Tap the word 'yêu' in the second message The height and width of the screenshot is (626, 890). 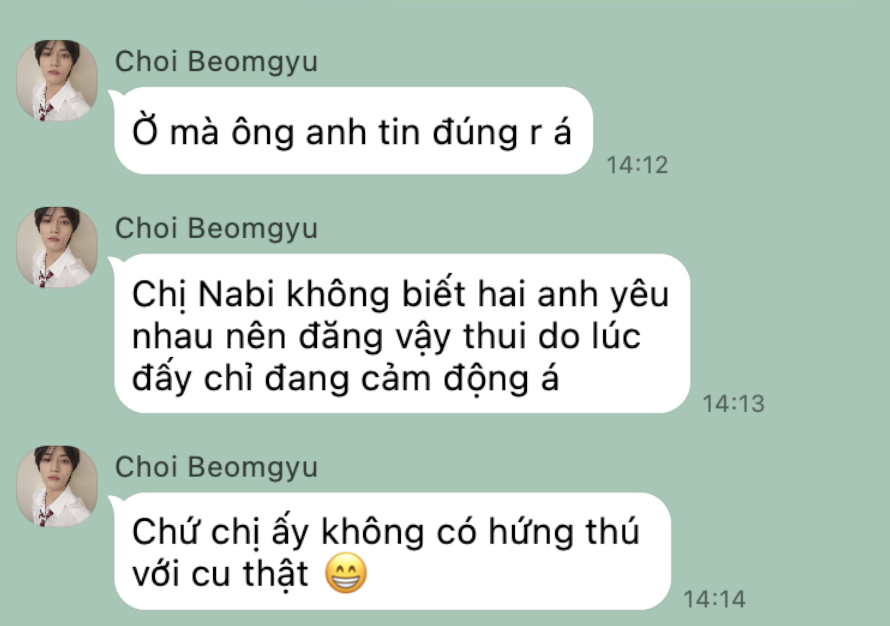point(640,295)
